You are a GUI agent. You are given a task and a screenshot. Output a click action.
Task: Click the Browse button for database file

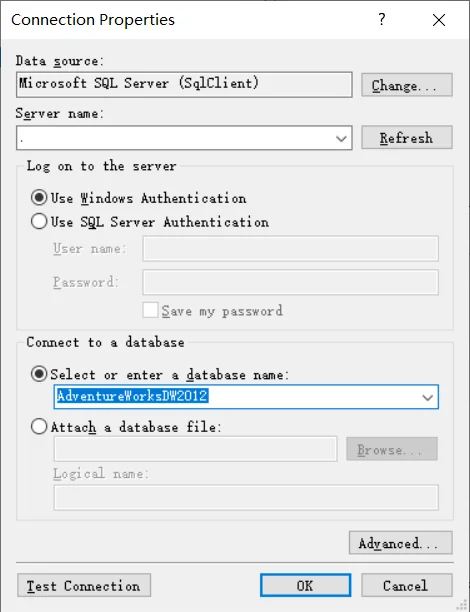point(392,449)
